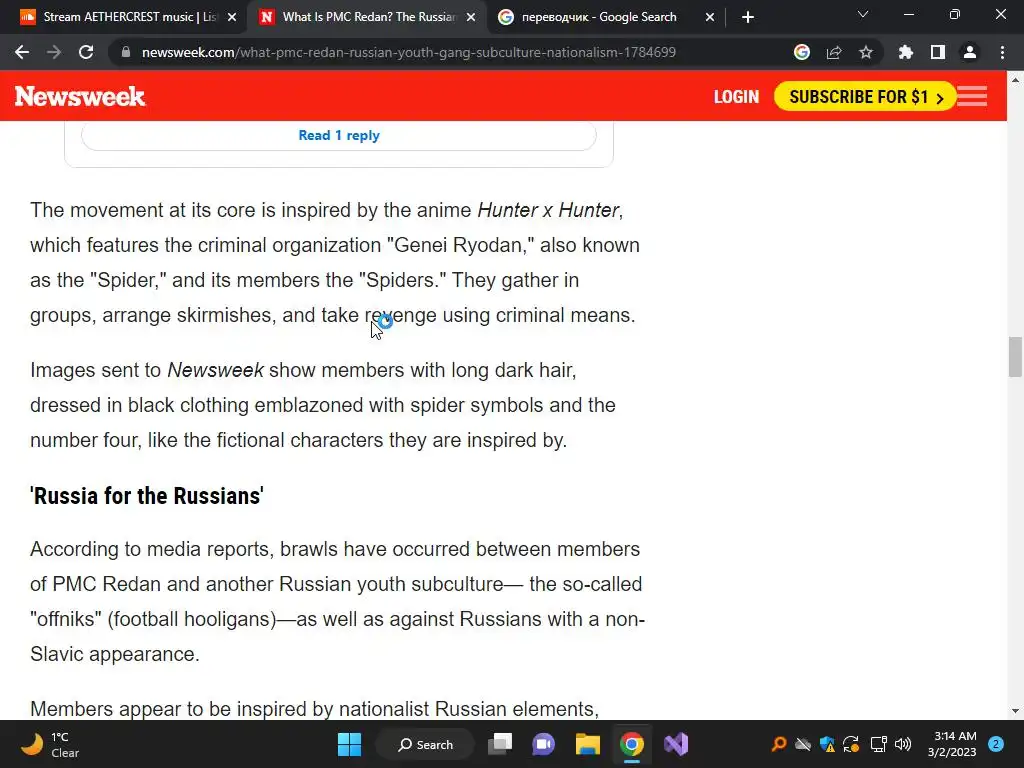
Task: Click the newsweek.com address bar URL
Action: [x=409, y=52]
